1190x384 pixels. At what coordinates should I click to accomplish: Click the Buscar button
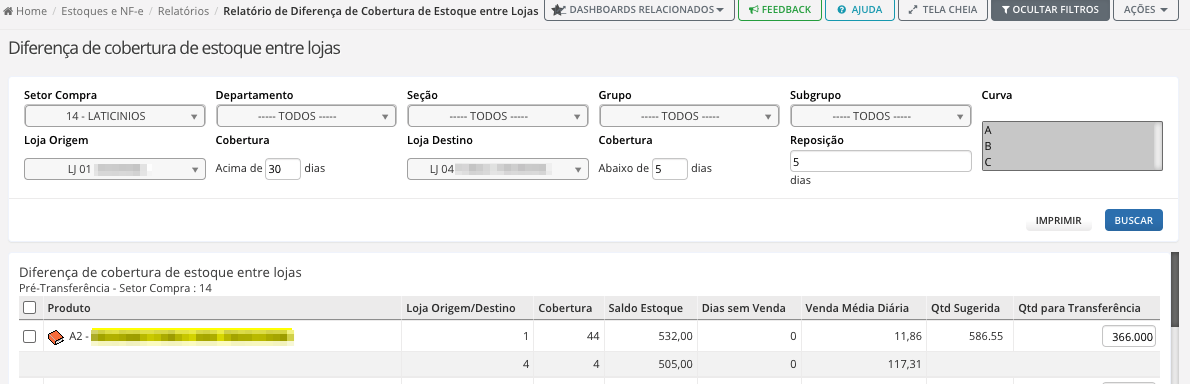tap(1134, 221)
